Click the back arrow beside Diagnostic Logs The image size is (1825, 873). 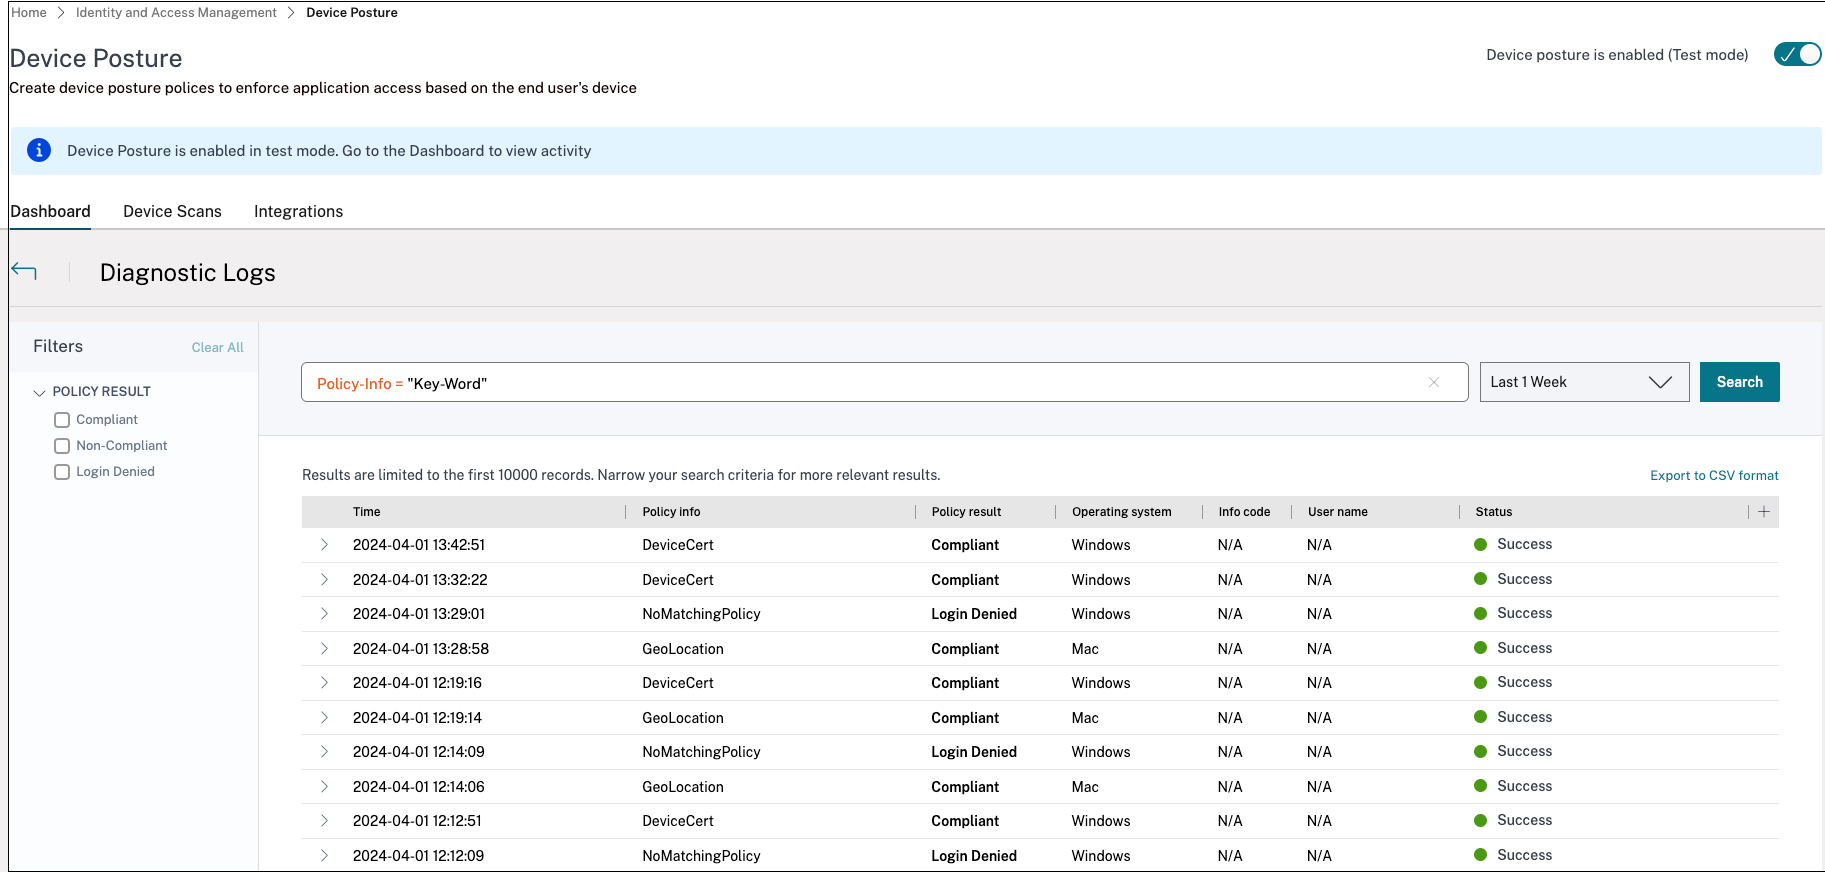point(24,271)
